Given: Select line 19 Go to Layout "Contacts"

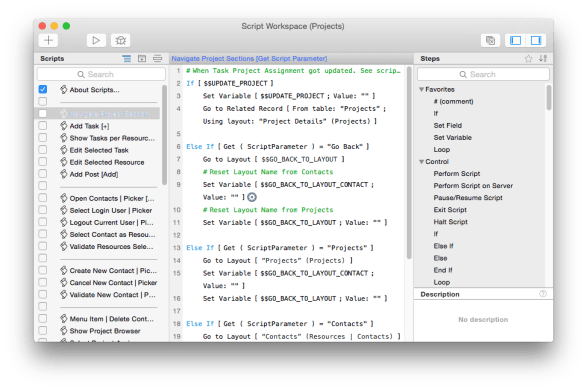Looking at the screenshot, I should [301, 336].
